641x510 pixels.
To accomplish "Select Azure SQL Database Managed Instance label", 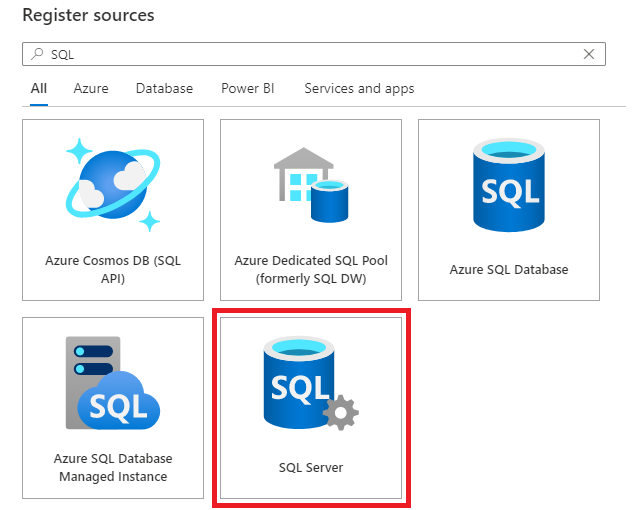I will point(112,467).
